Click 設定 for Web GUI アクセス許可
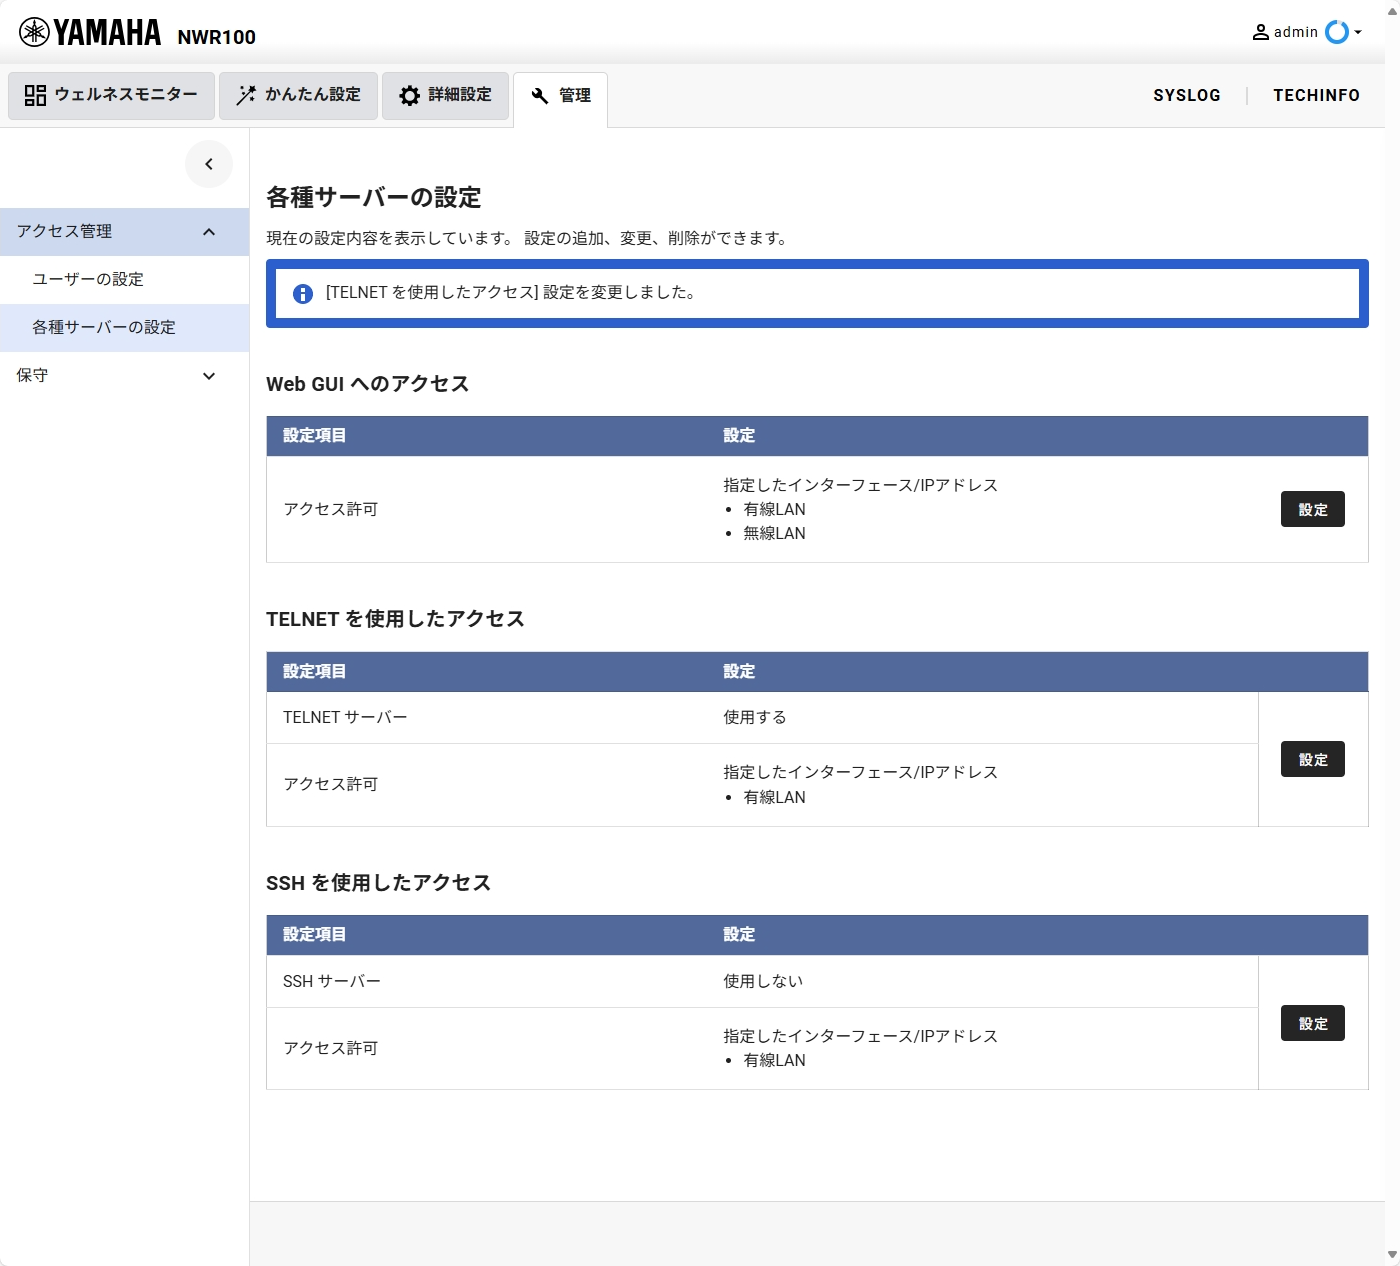 pyautogui.click(x=1312, y=509)
